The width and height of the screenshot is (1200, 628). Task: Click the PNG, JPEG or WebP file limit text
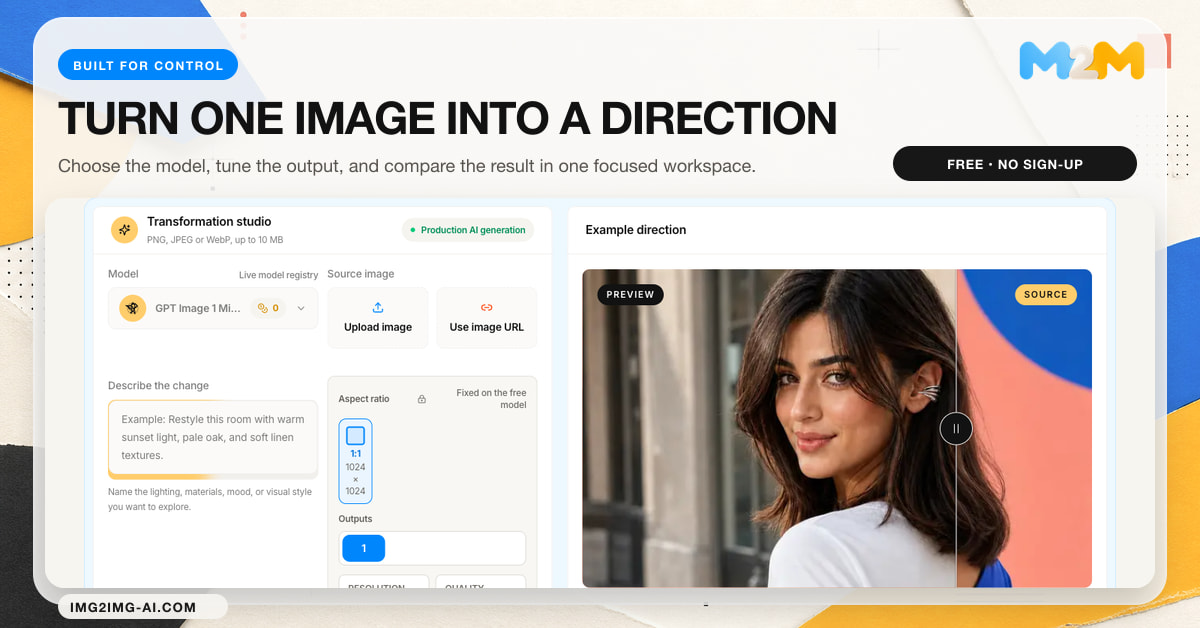pos(215,240)
